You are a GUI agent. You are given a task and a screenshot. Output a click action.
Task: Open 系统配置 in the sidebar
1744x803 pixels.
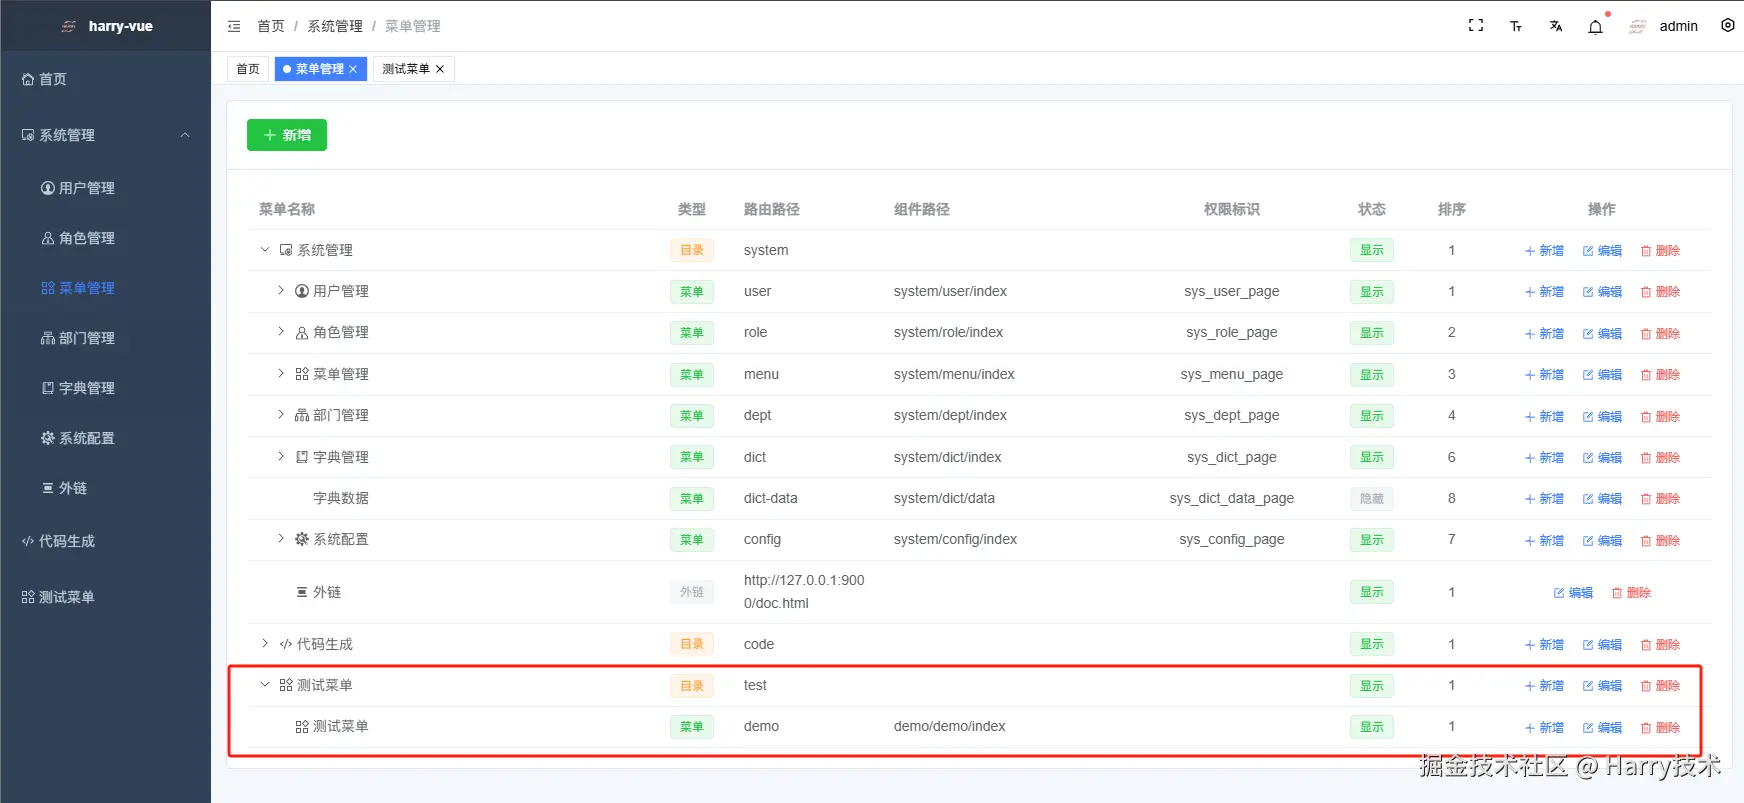click(105, 438)
